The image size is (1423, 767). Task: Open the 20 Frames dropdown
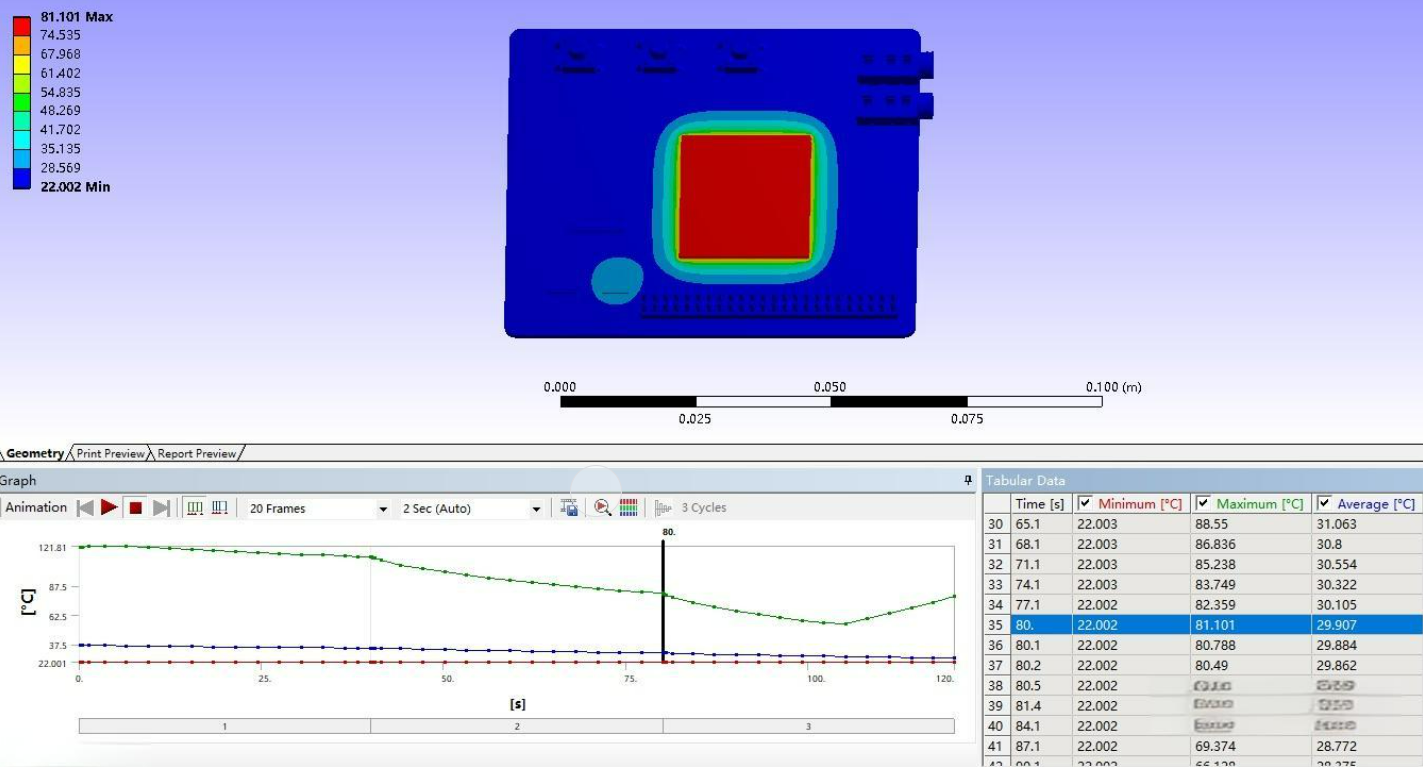point(383,509)
